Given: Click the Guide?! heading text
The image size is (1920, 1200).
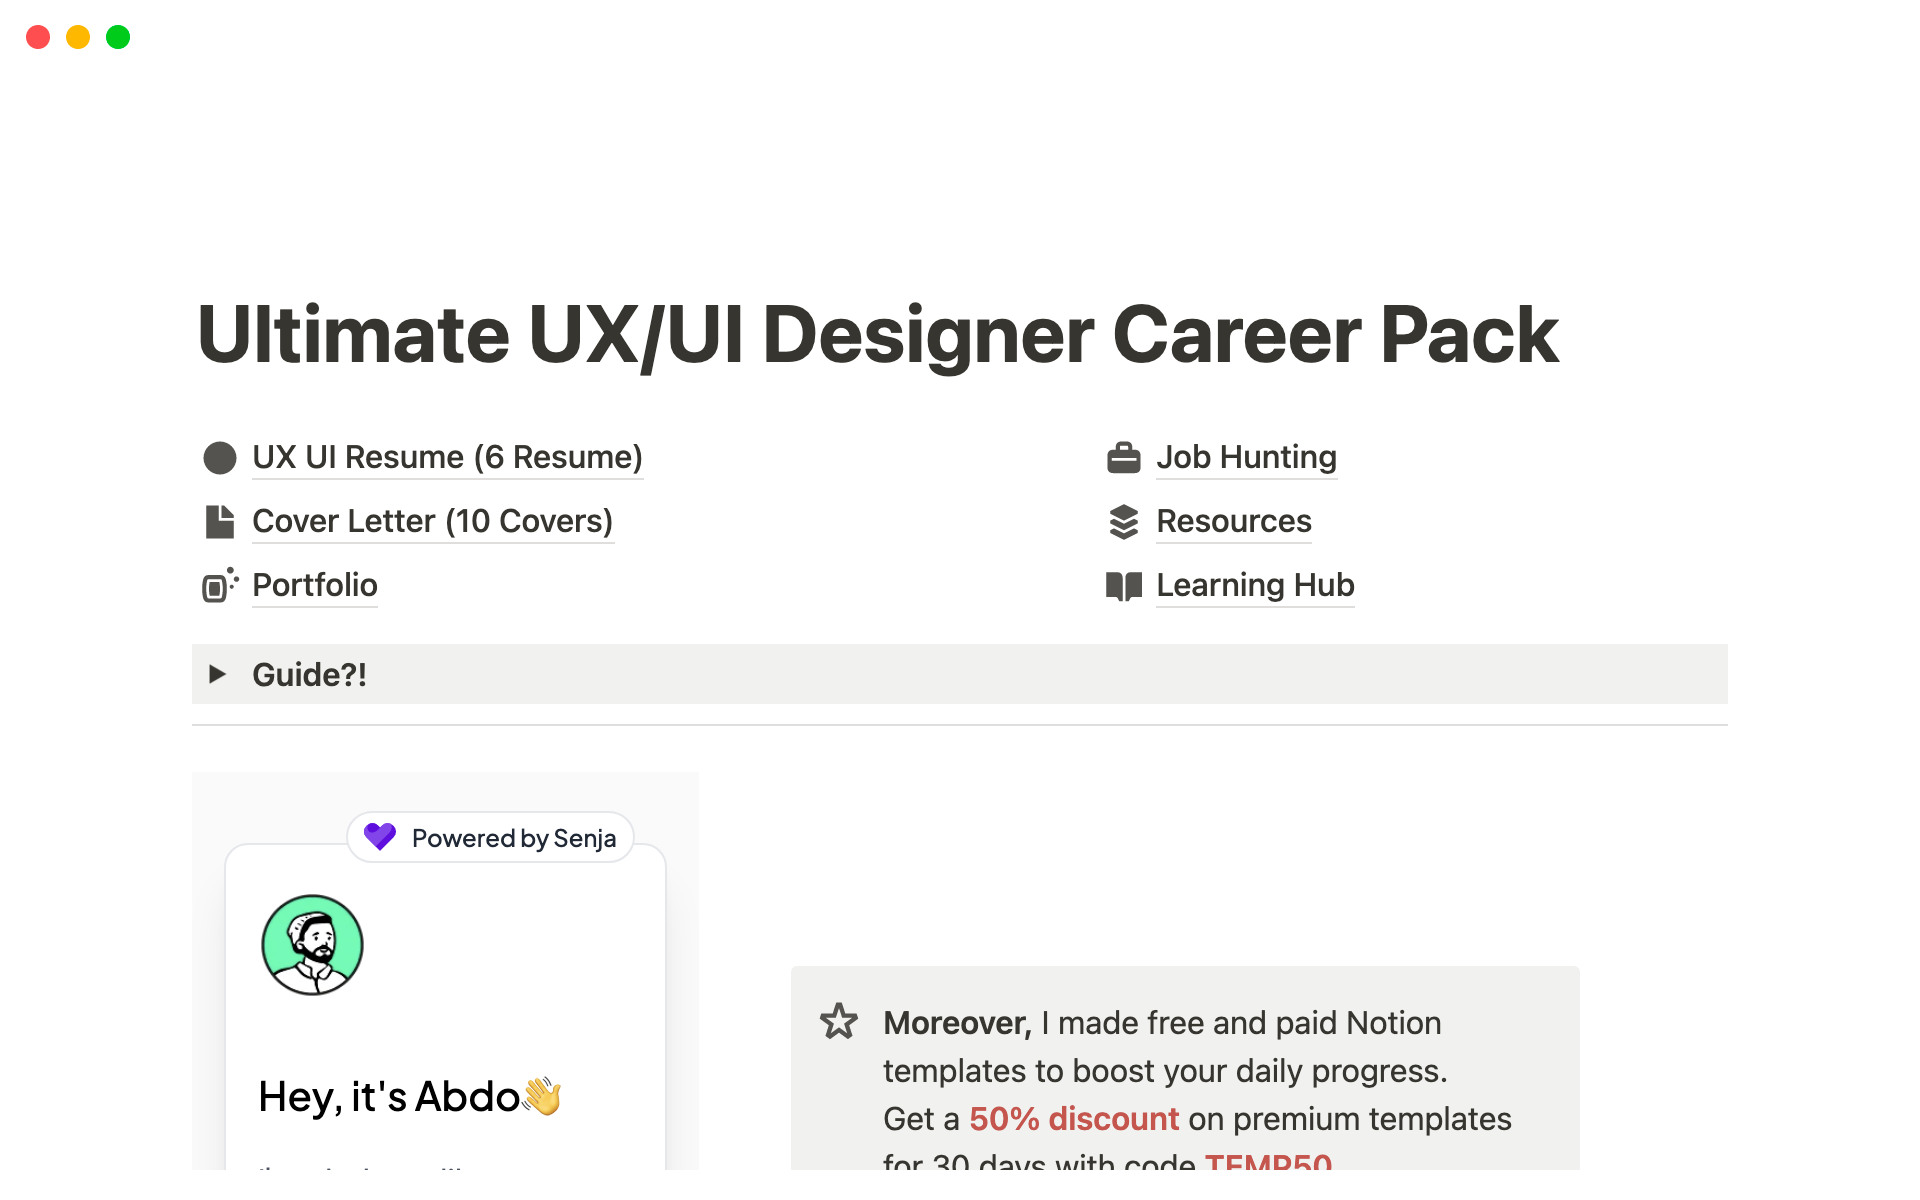Looking at the screenshot, I should (x=309, y=675).
